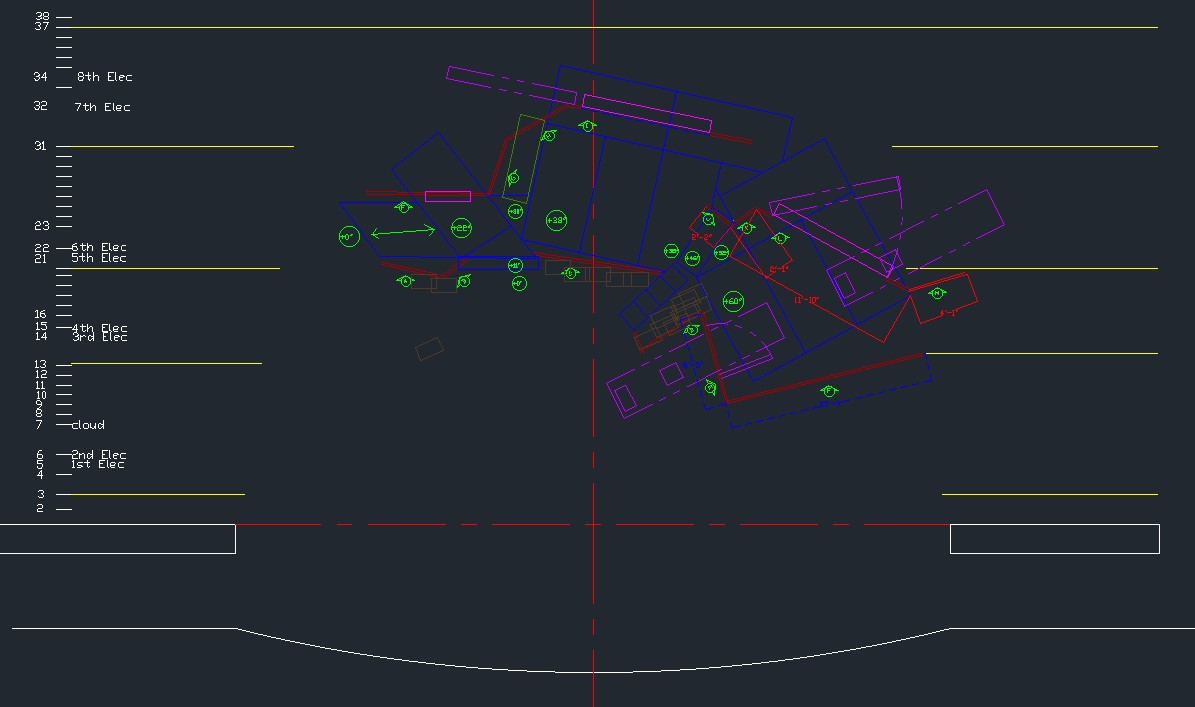Click the +0" elevation marker circle at far left
1195x707 pixels.
pyautogui.click(x=348, y=237)
